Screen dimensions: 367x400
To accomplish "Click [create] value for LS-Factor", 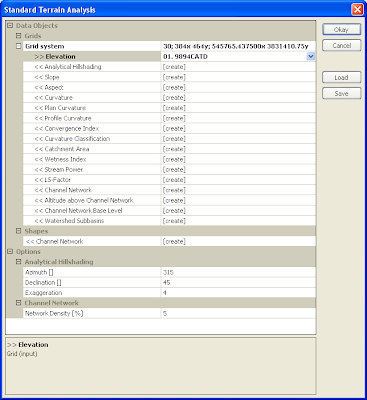I will click(174, 180).
